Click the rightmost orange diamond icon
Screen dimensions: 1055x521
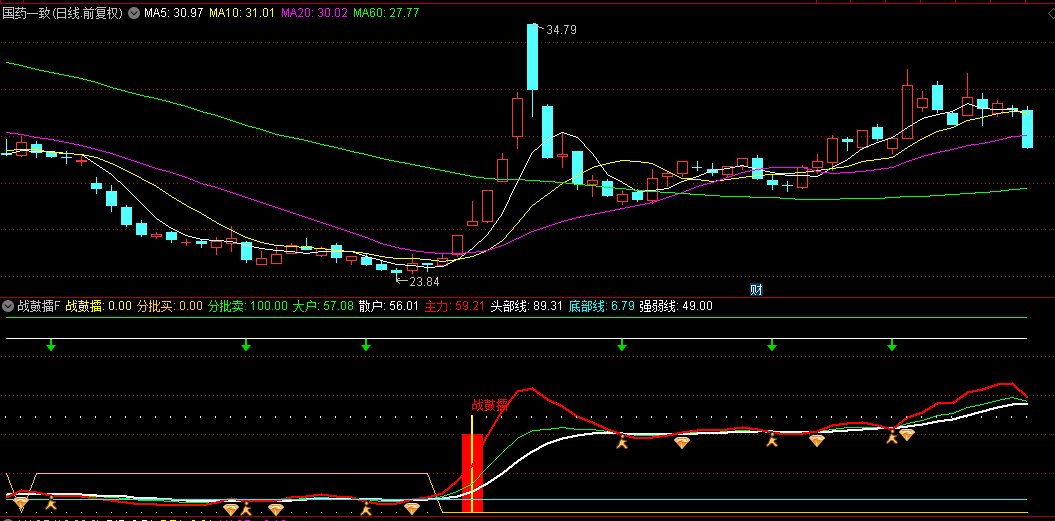click(x=906, y=435)
